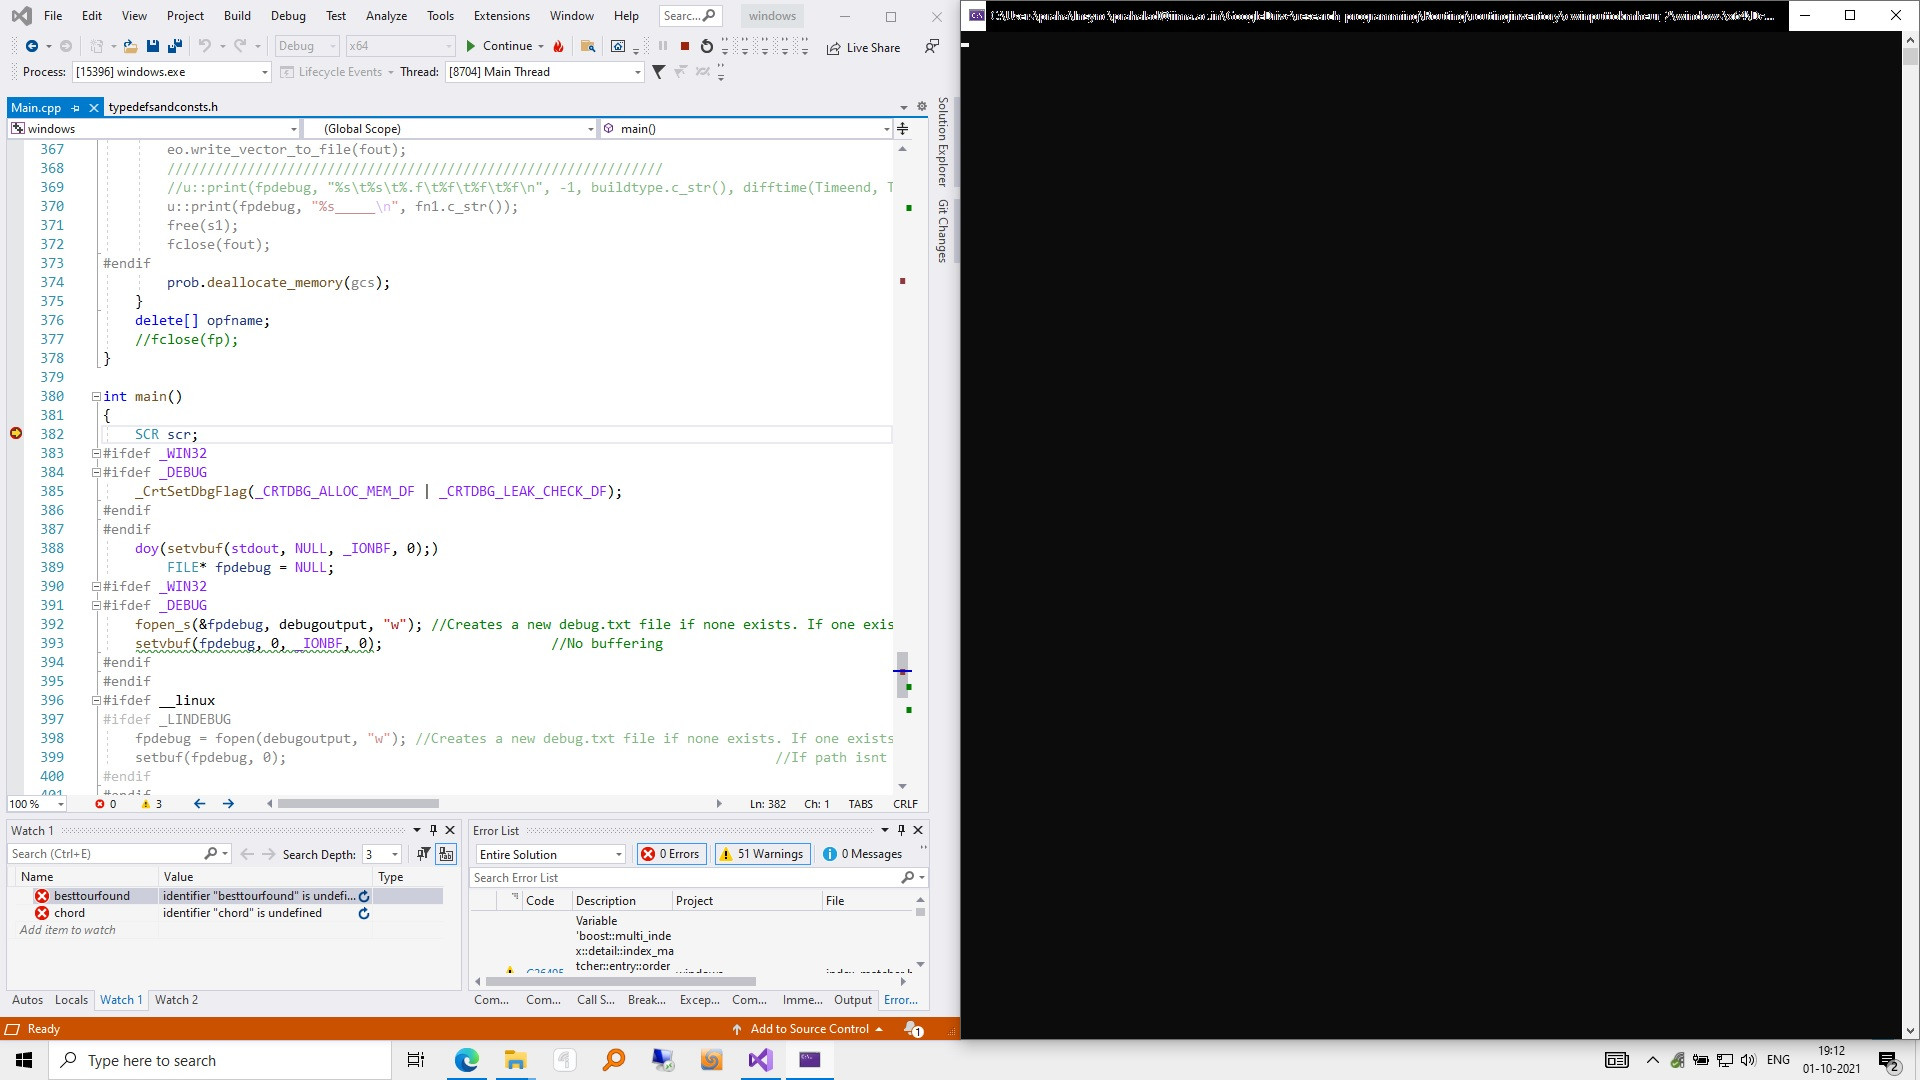Click the Find in Files icon
Viewport: 1920px width, 1080px height.
pyautogui.click(x=588, y=46)
